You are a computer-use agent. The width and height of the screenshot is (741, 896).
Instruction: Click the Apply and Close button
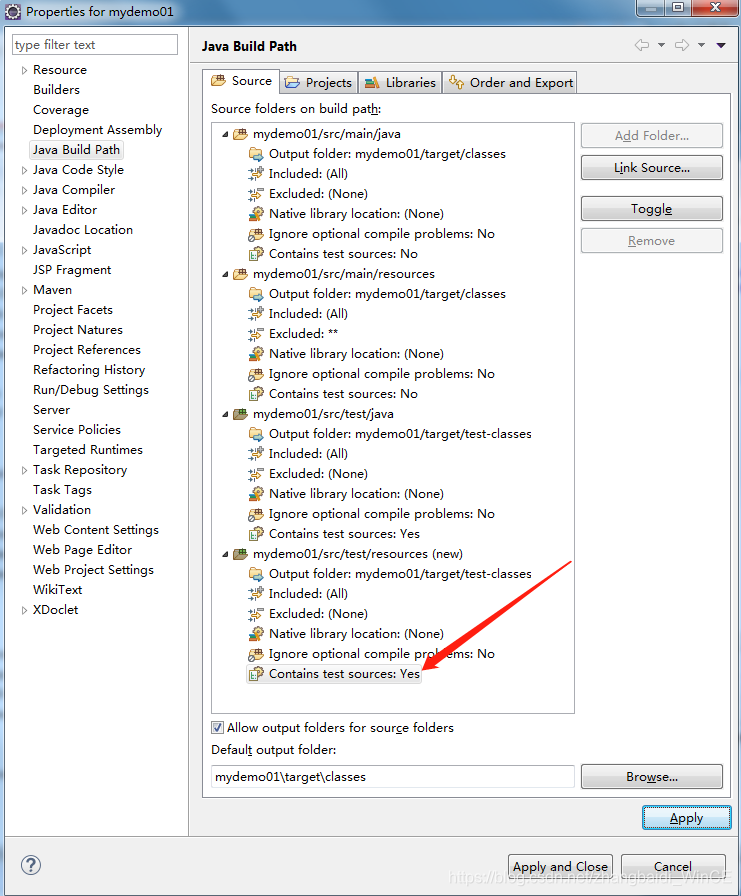pos(559,867)
